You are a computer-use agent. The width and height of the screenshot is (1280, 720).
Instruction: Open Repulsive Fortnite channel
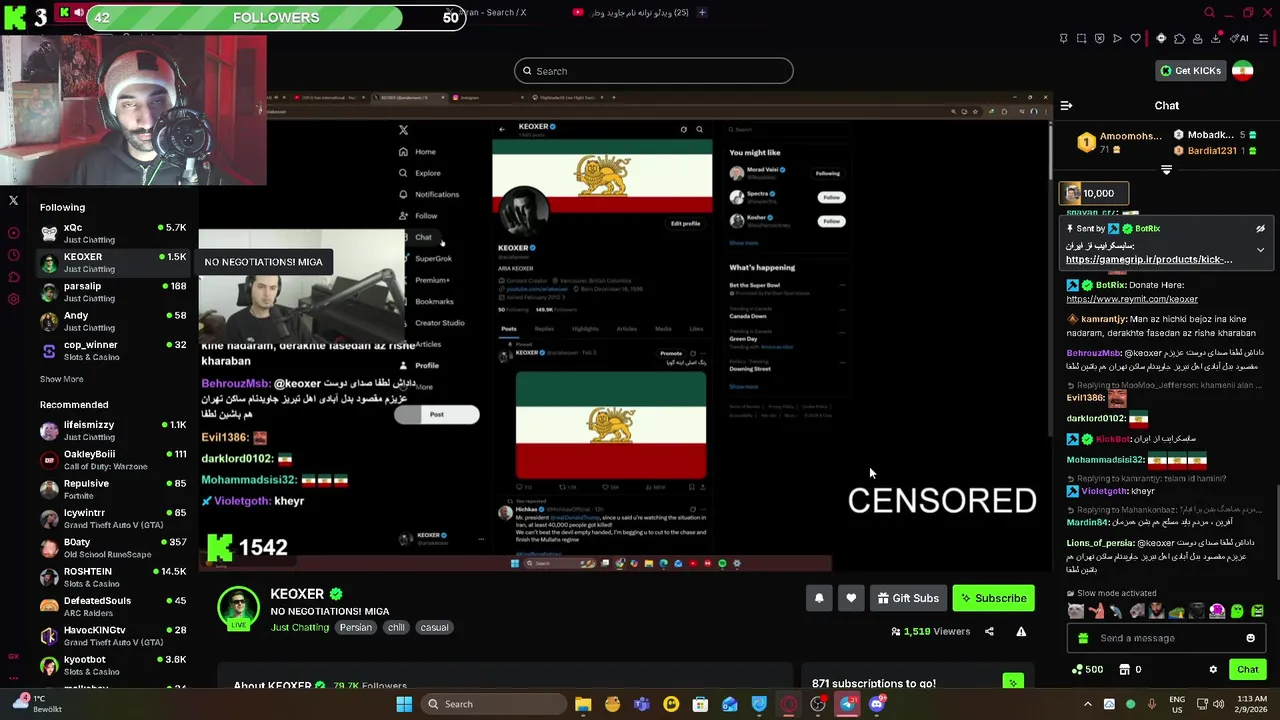pyautogui.click(x=112, y=489)
